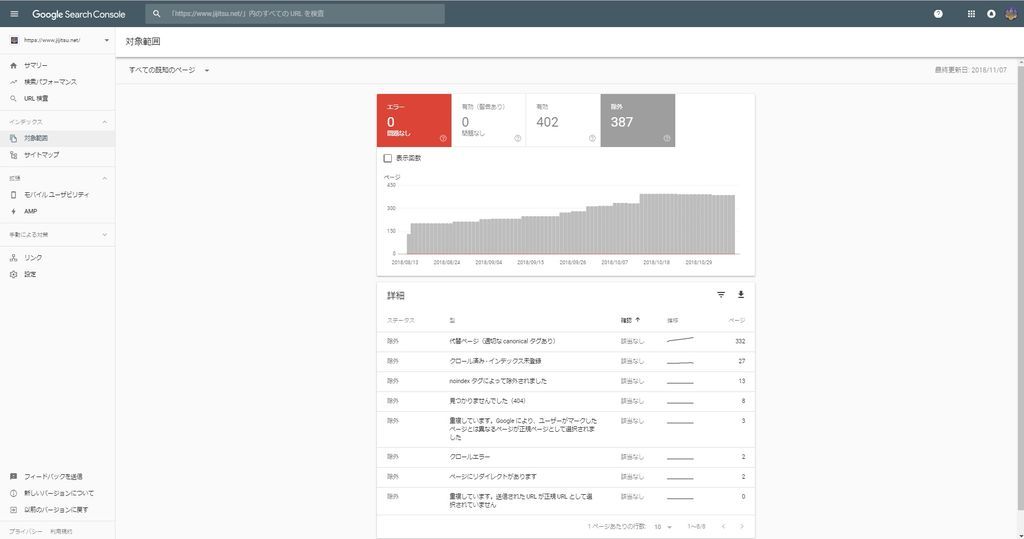This screenshot has height=539, width=1024.
Task: Collapse the 拡張 sidebar section
Action: tap(104, 178)
